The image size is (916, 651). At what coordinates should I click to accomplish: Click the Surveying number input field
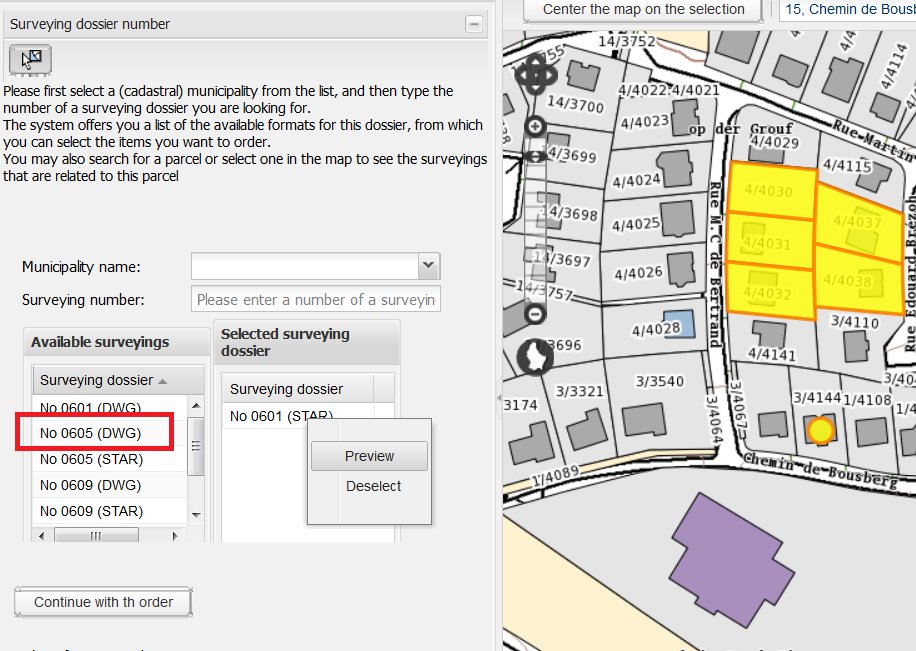pyautogui.click(x=315, y=300)
